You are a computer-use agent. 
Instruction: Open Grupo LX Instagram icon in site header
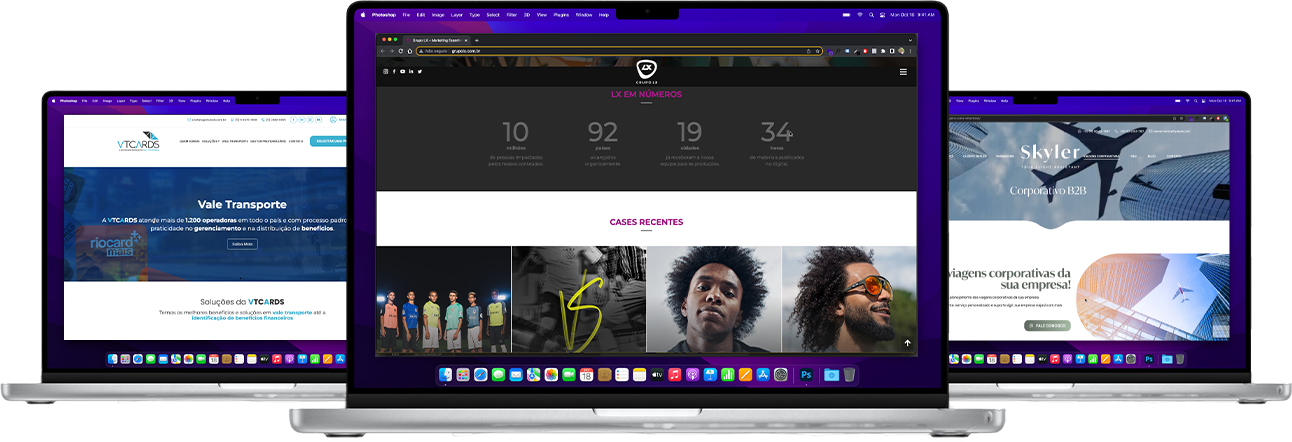[x=386, y=71]
